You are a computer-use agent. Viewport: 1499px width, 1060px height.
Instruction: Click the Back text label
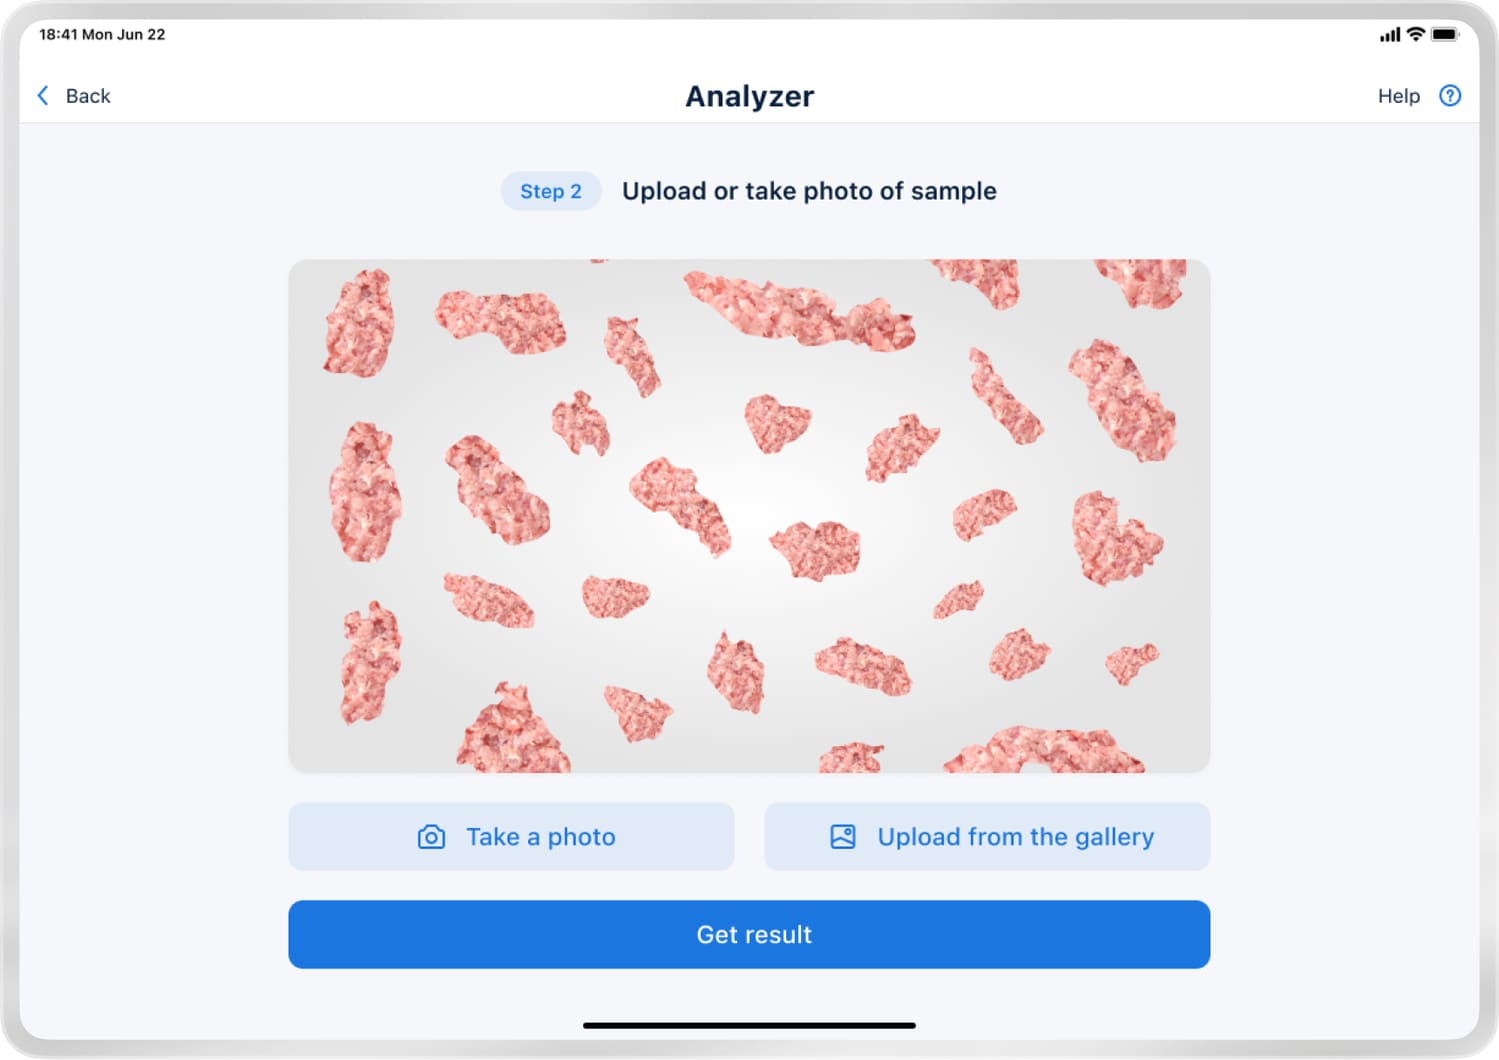tap(88, 96)
